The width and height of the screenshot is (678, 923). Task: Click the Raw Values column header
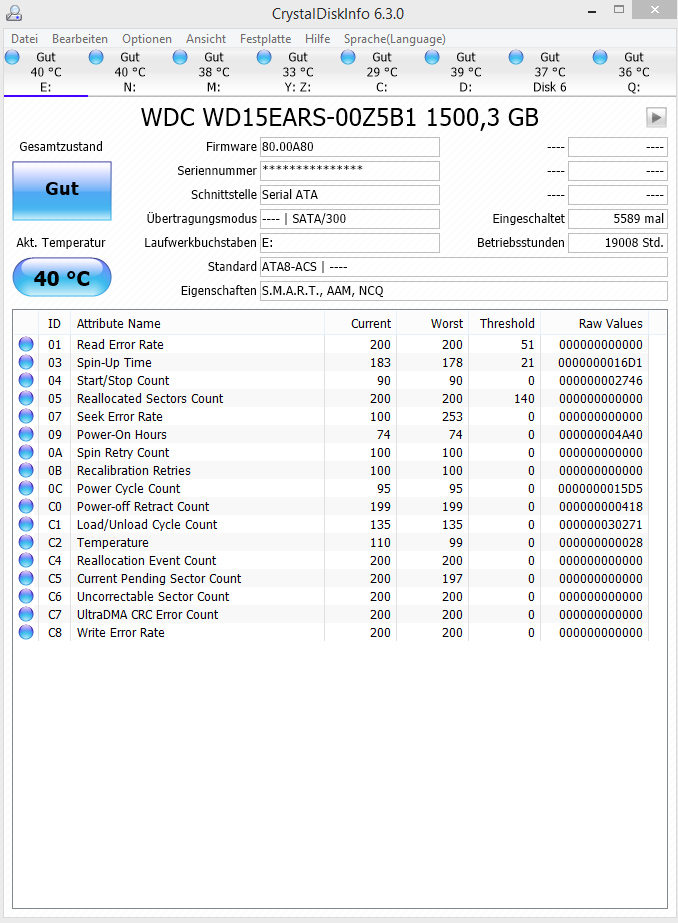[594, 323]
